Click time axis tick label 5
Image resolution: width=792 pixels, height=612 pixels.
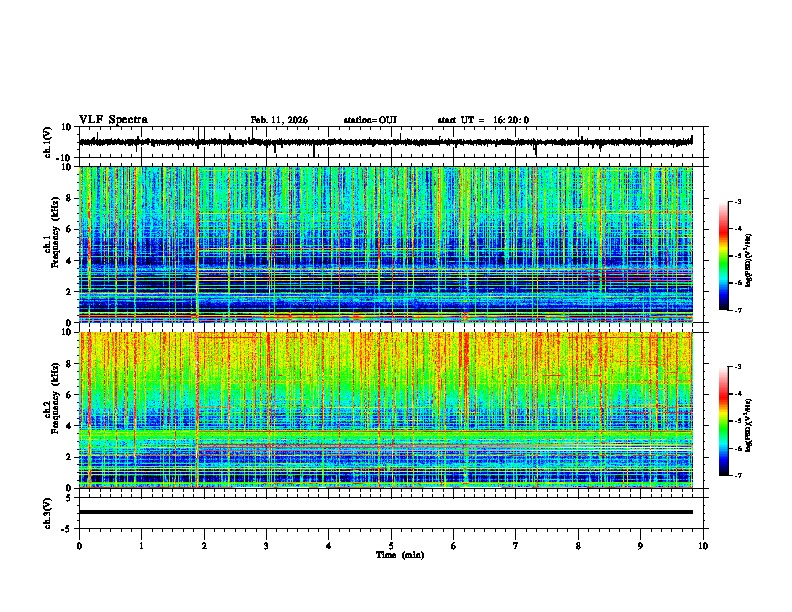[x=391, y=546]
